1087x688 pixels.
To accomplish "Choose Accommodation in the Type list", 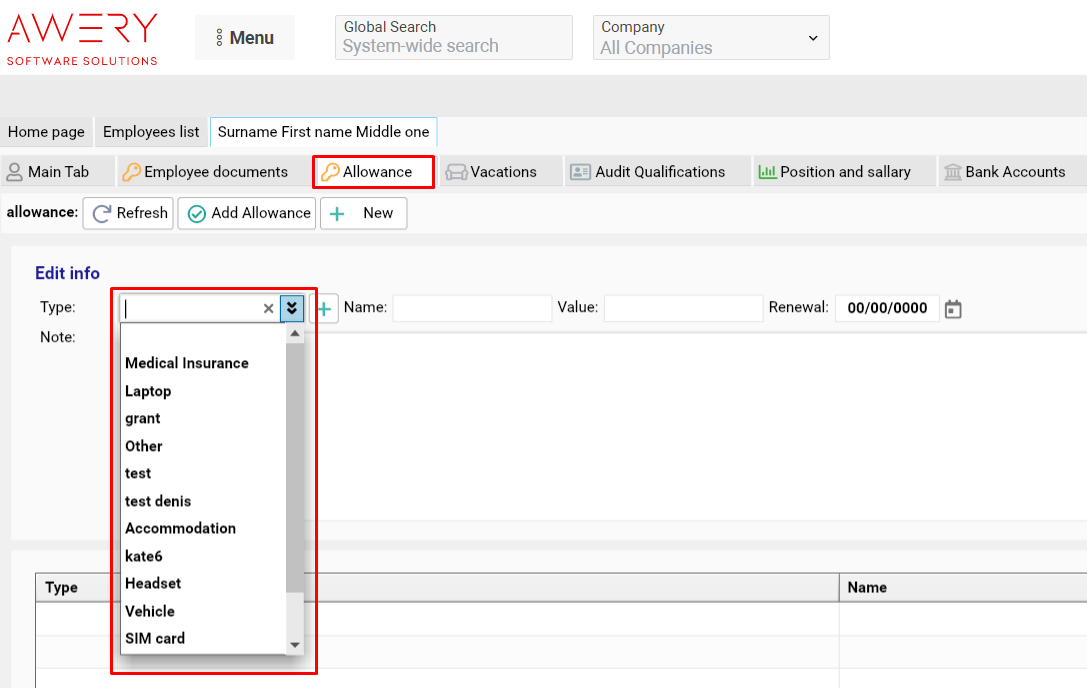I will click(180, 528).
